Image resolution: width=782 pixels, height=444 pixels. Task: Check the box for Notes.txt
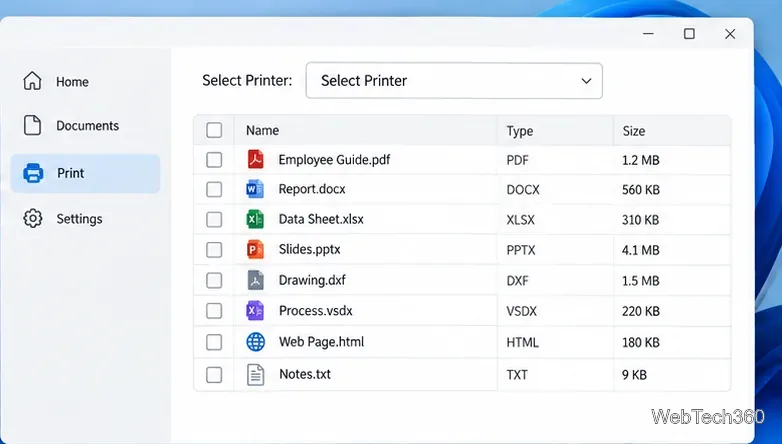point(214,375)
